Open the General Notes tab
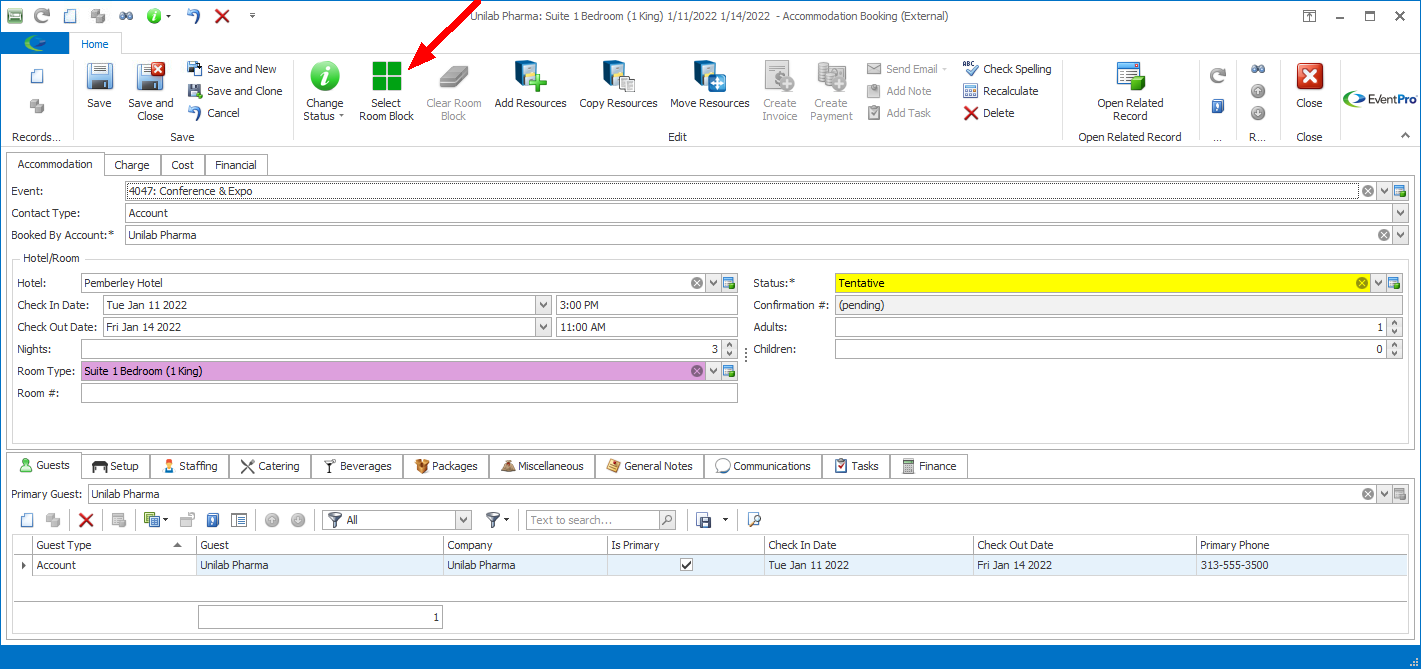Viewport: 1421px width, 669px height. pos(650,466)
